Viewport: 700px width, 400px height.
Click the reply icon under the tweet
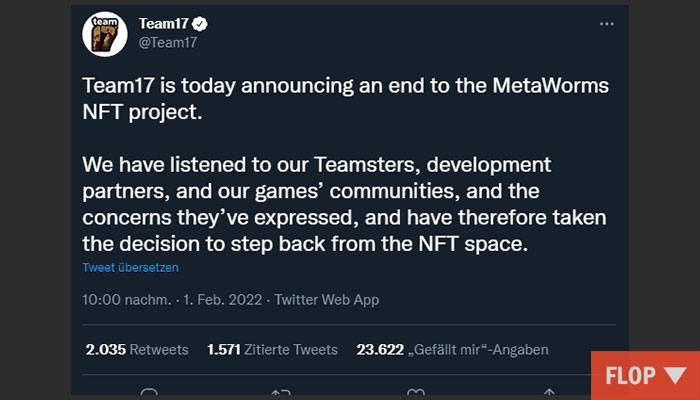pos(150,393)
